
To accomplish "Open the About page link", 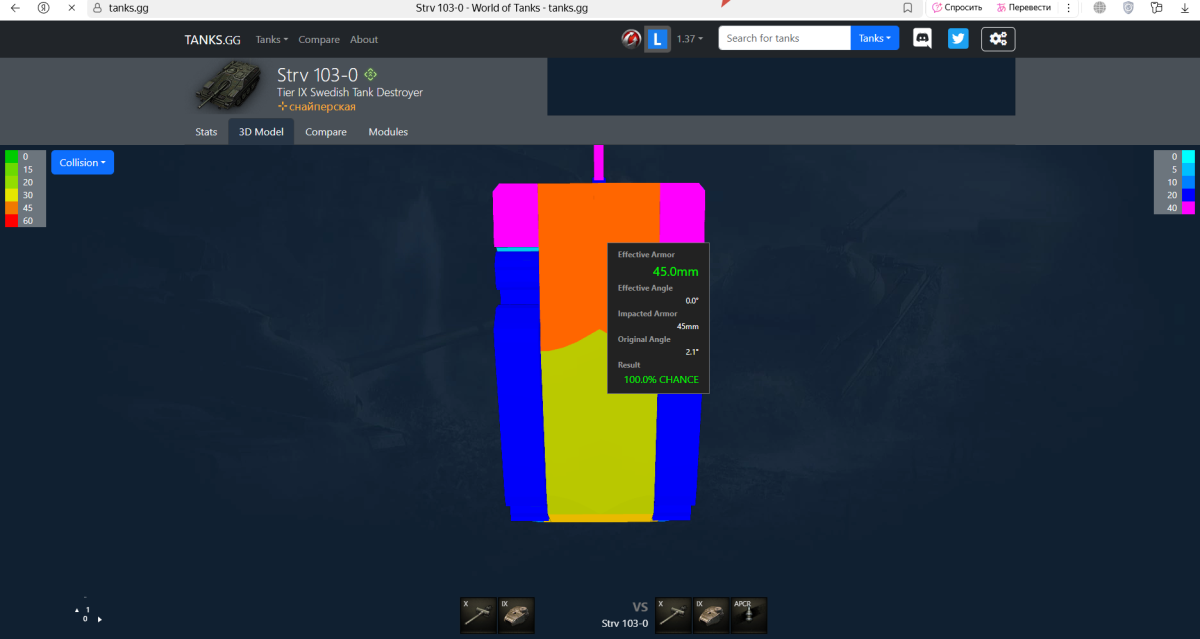I will pyautogui.click(x=364, y=40).
